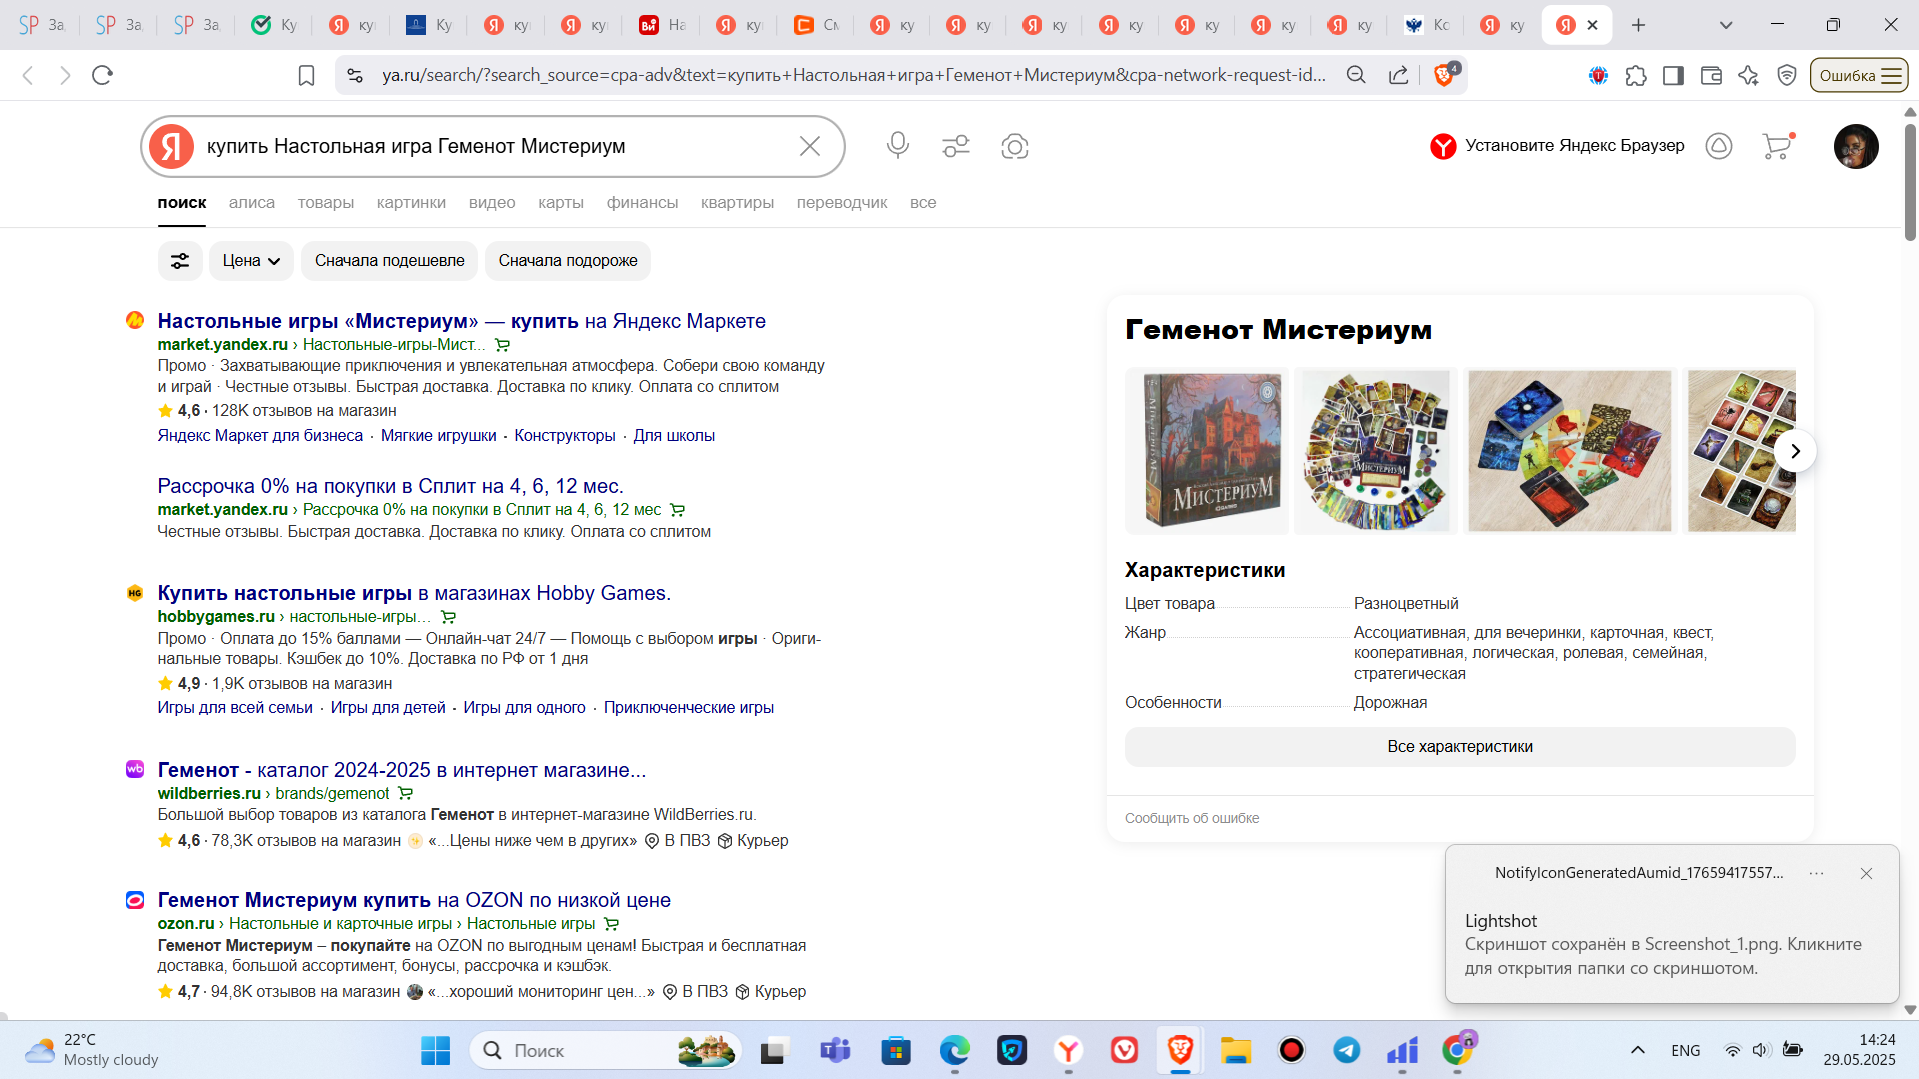Open browser extensions puzzle icon

point(1636,75)
